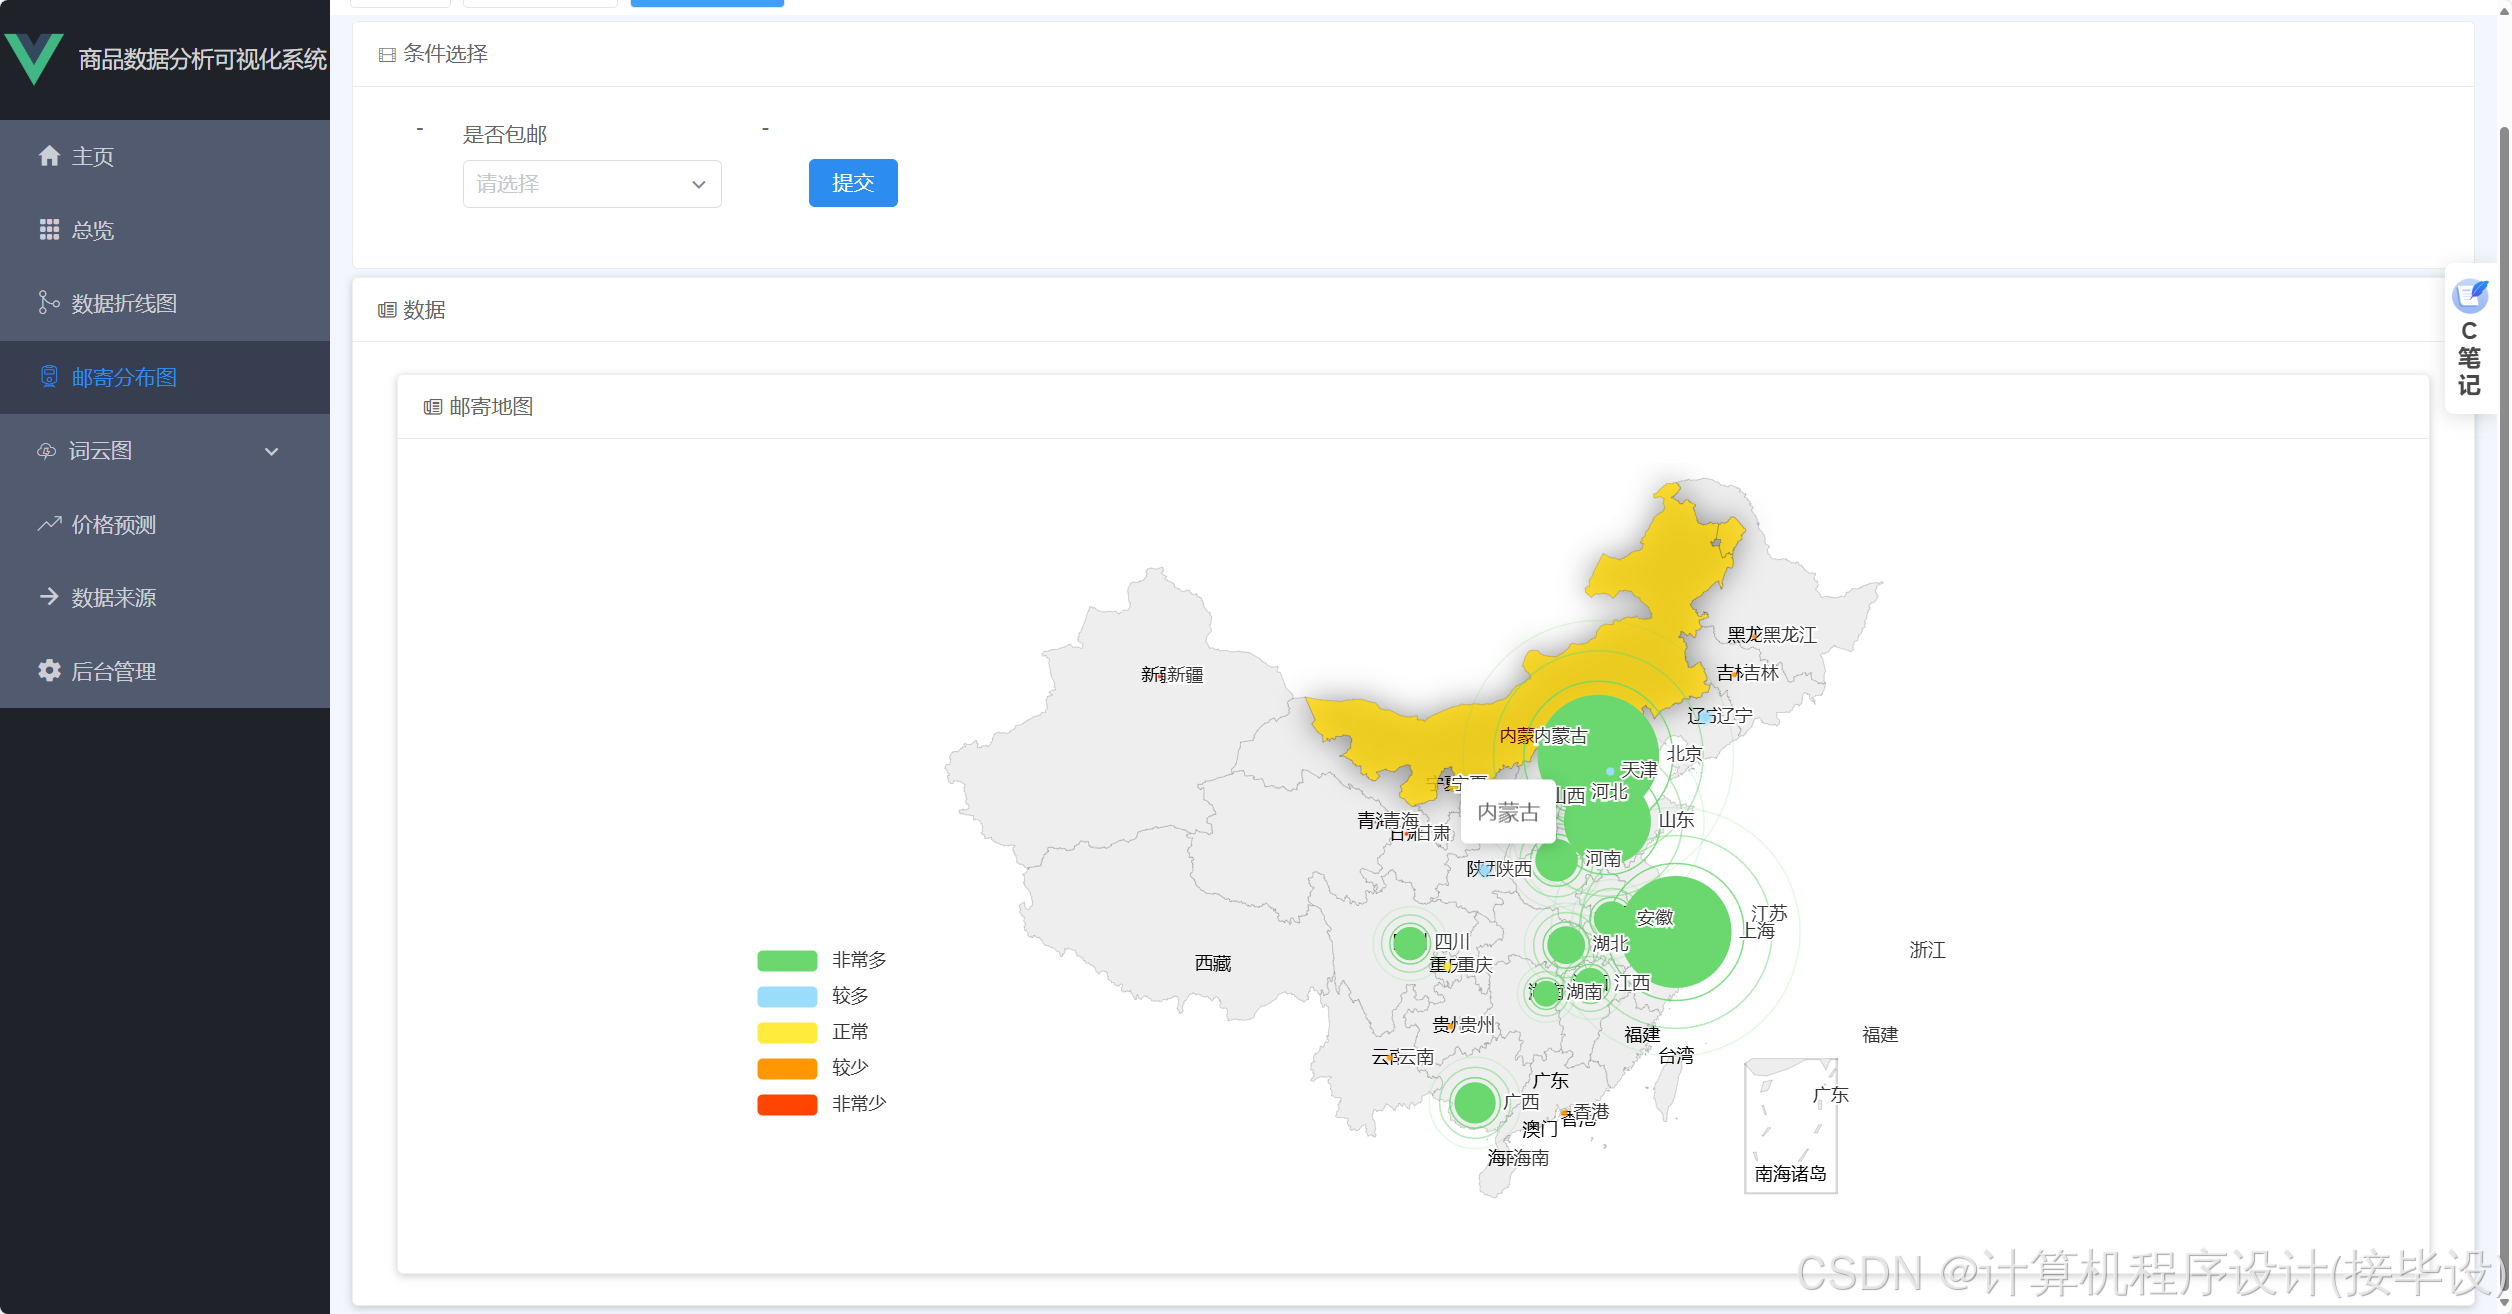The height and width of the screenshot is (1314, 2512).
Task: Go to 数据折线图 menu item
Action: point(124,303)
